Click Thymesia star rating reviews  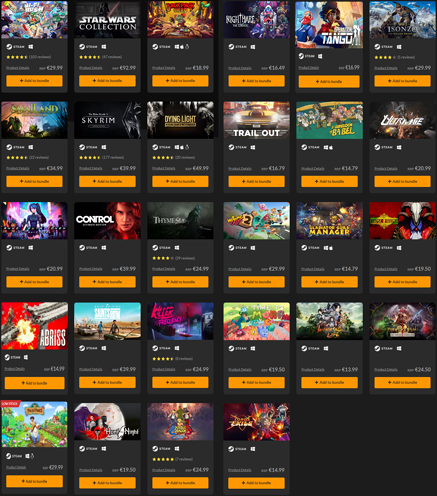(173, 258)
